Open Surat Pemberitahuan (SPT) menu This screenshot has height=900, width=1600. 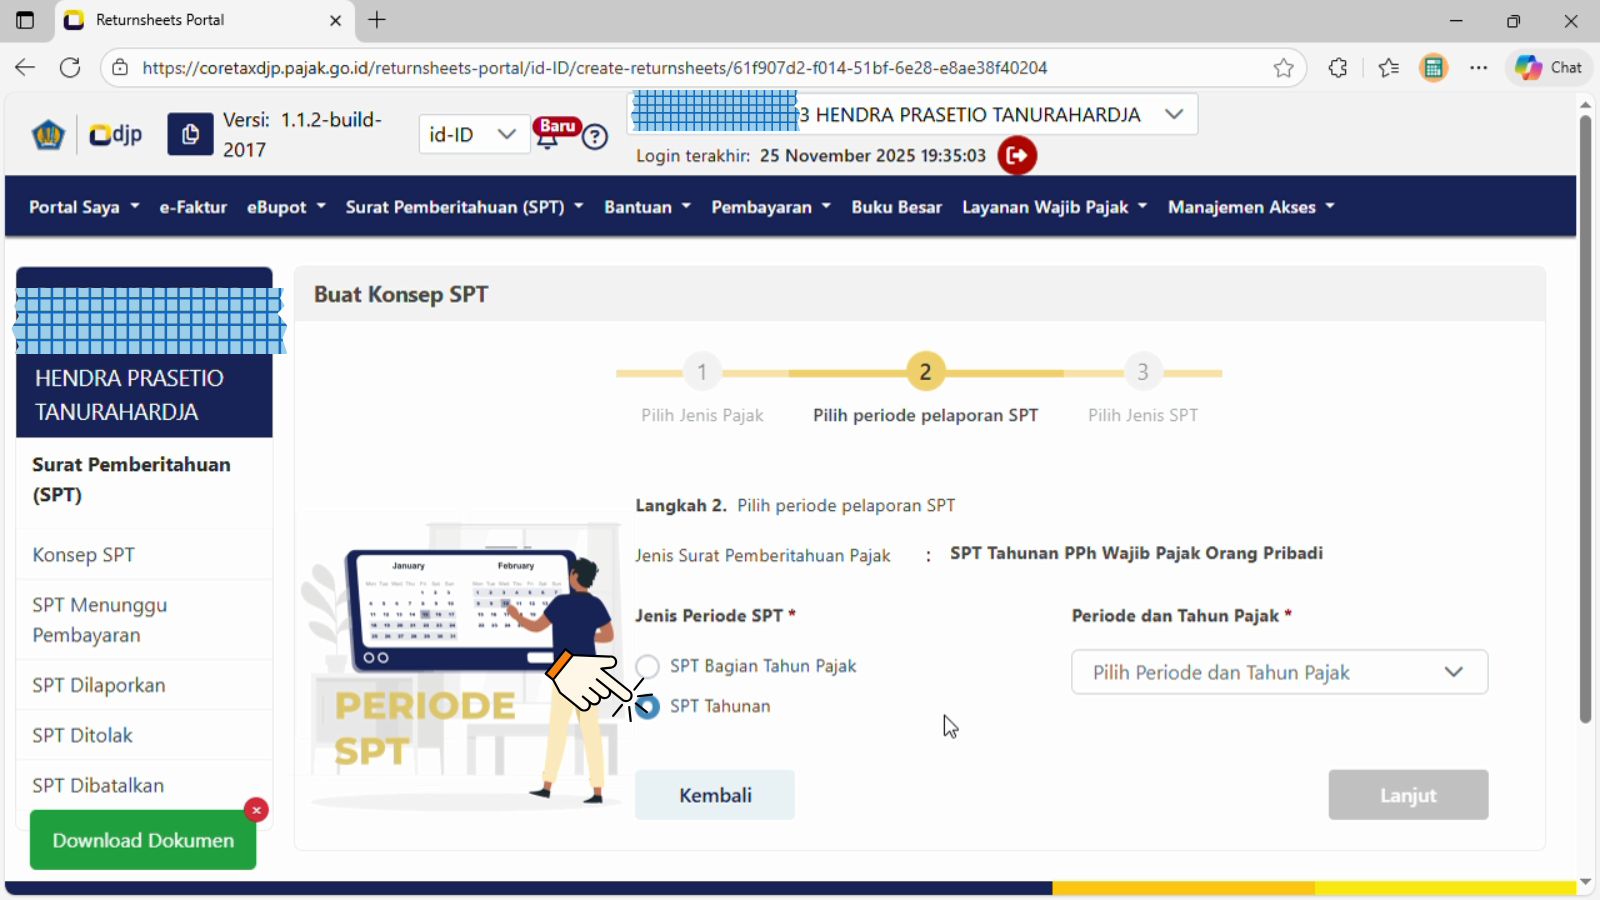[x=464, y=207]
